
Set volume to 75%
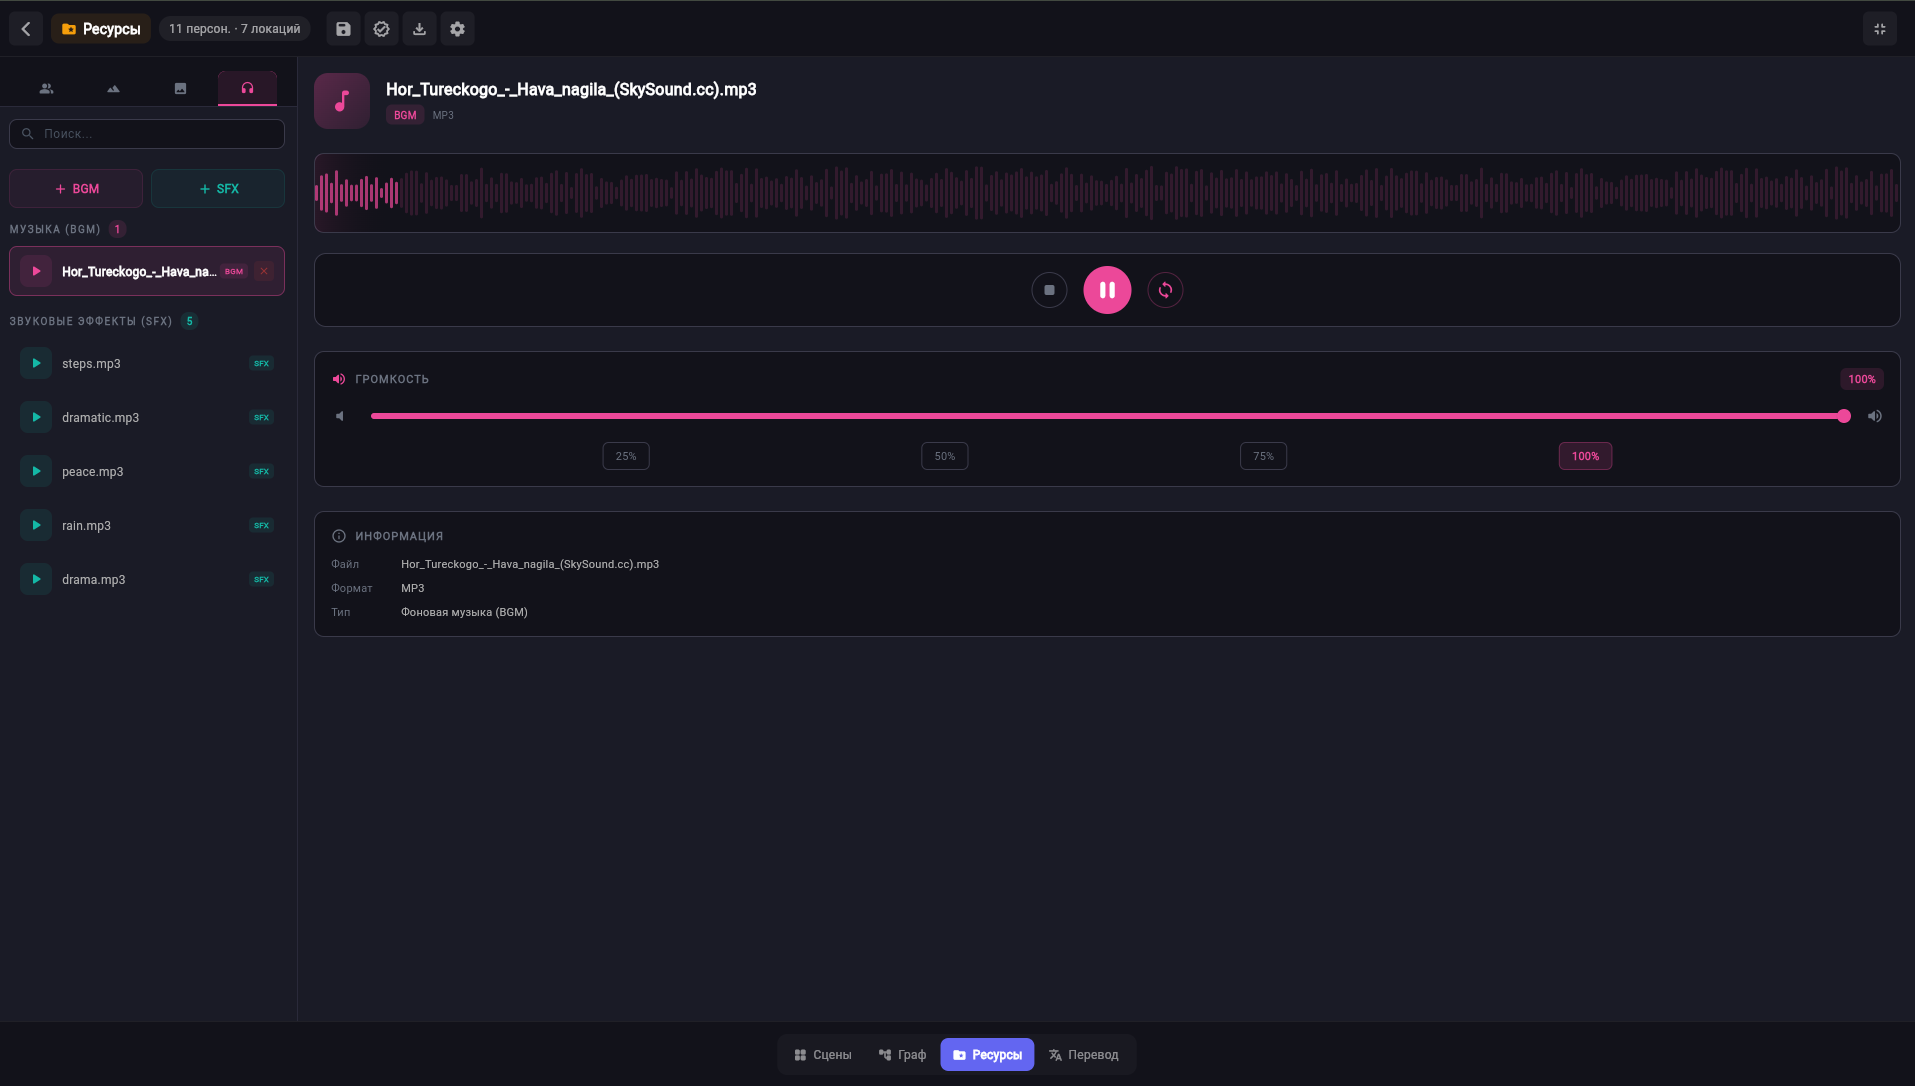[x=1264, y=456]
